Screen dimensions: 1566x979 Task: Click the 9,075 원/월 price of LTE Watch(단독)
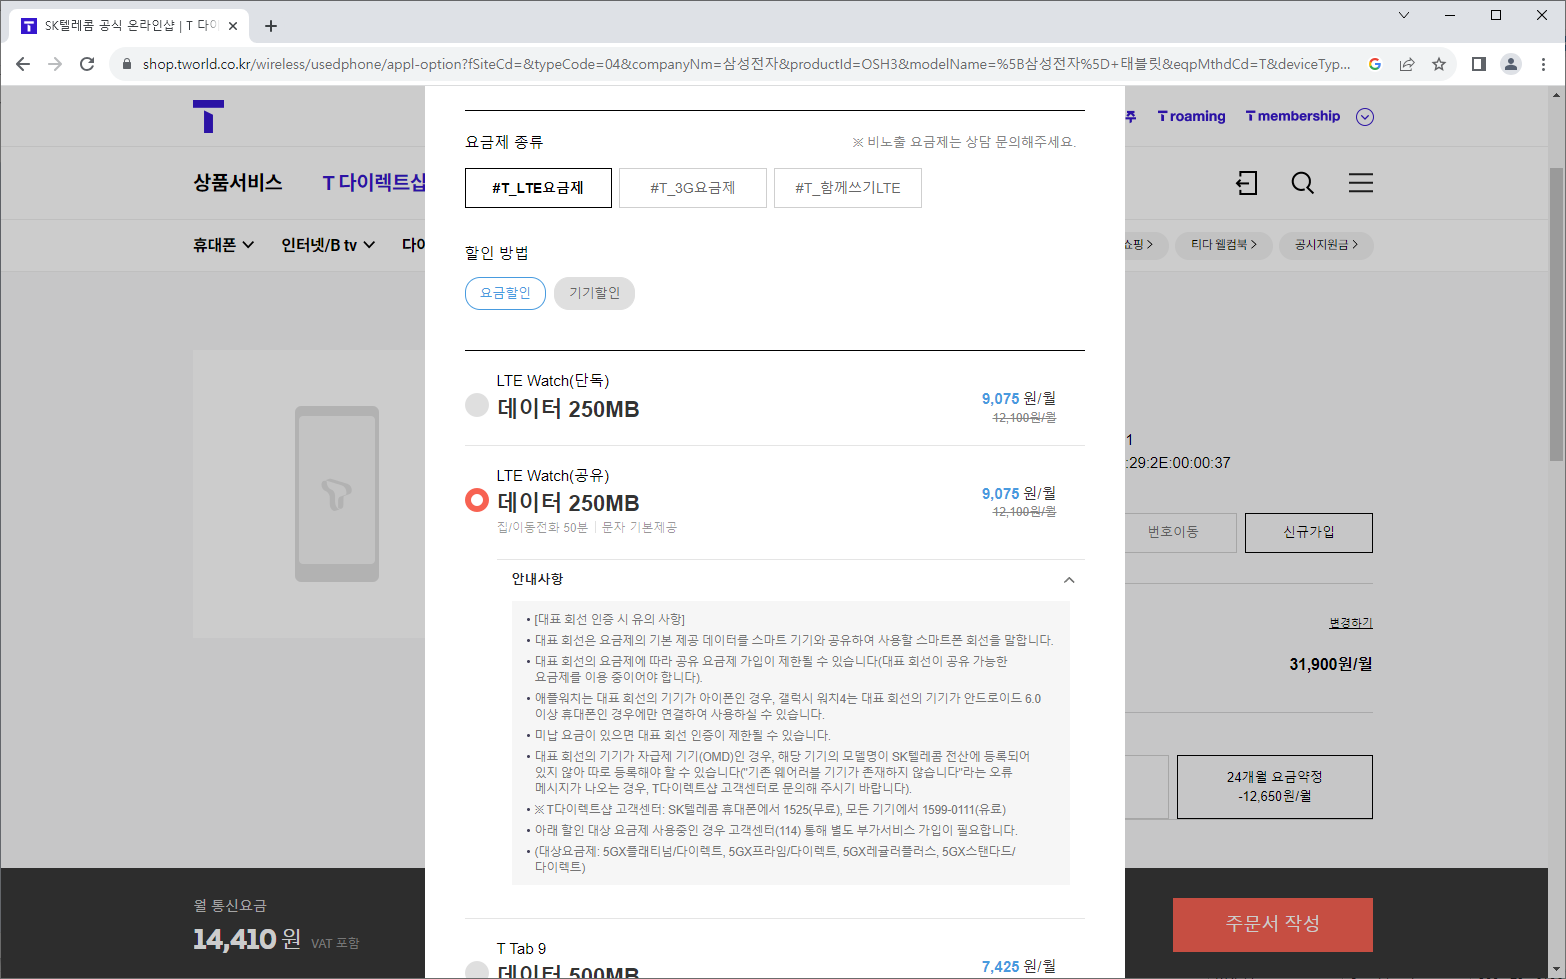[x=1019, y=398]
